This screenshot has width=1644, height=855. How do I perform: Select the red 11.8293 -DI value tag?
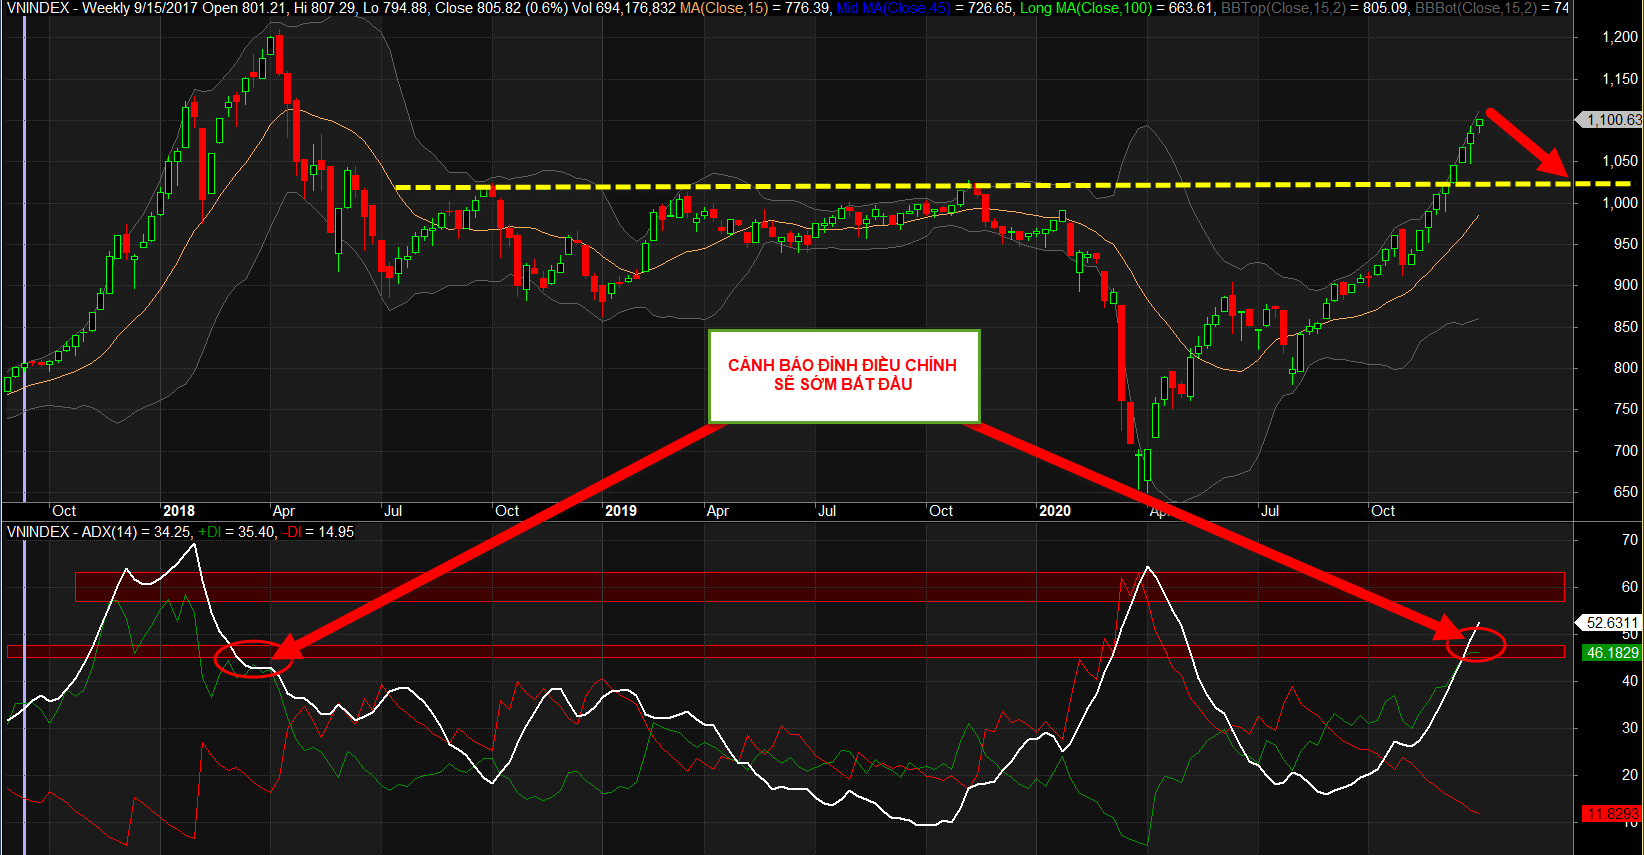click(1611, 814)
